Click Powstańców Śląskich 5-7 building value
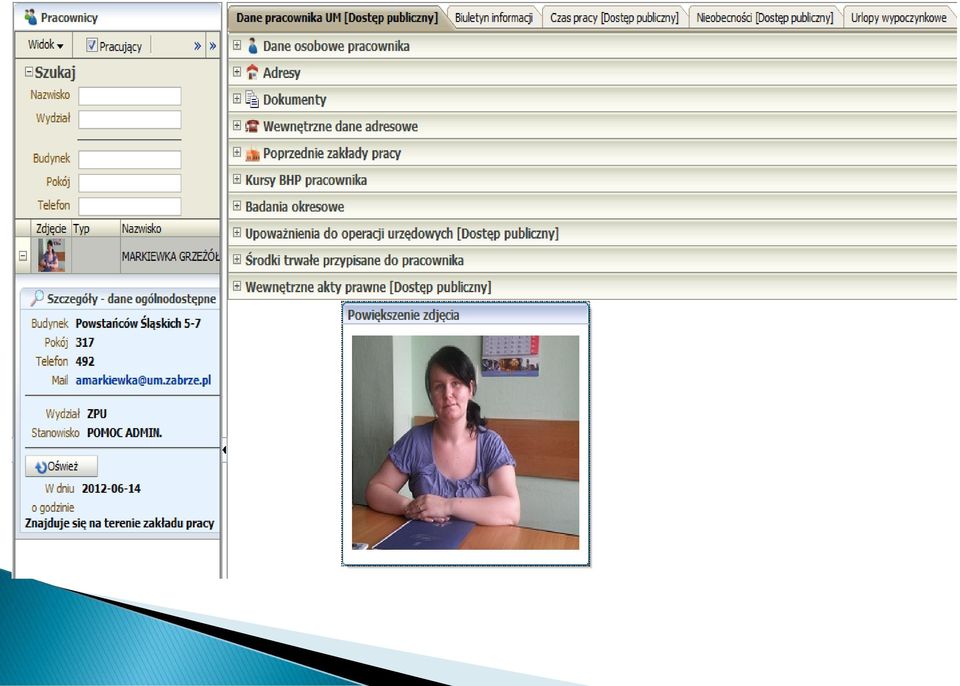The width and height of the screenshot is (960, 686). pyautogui.click(x=138, y=323)
